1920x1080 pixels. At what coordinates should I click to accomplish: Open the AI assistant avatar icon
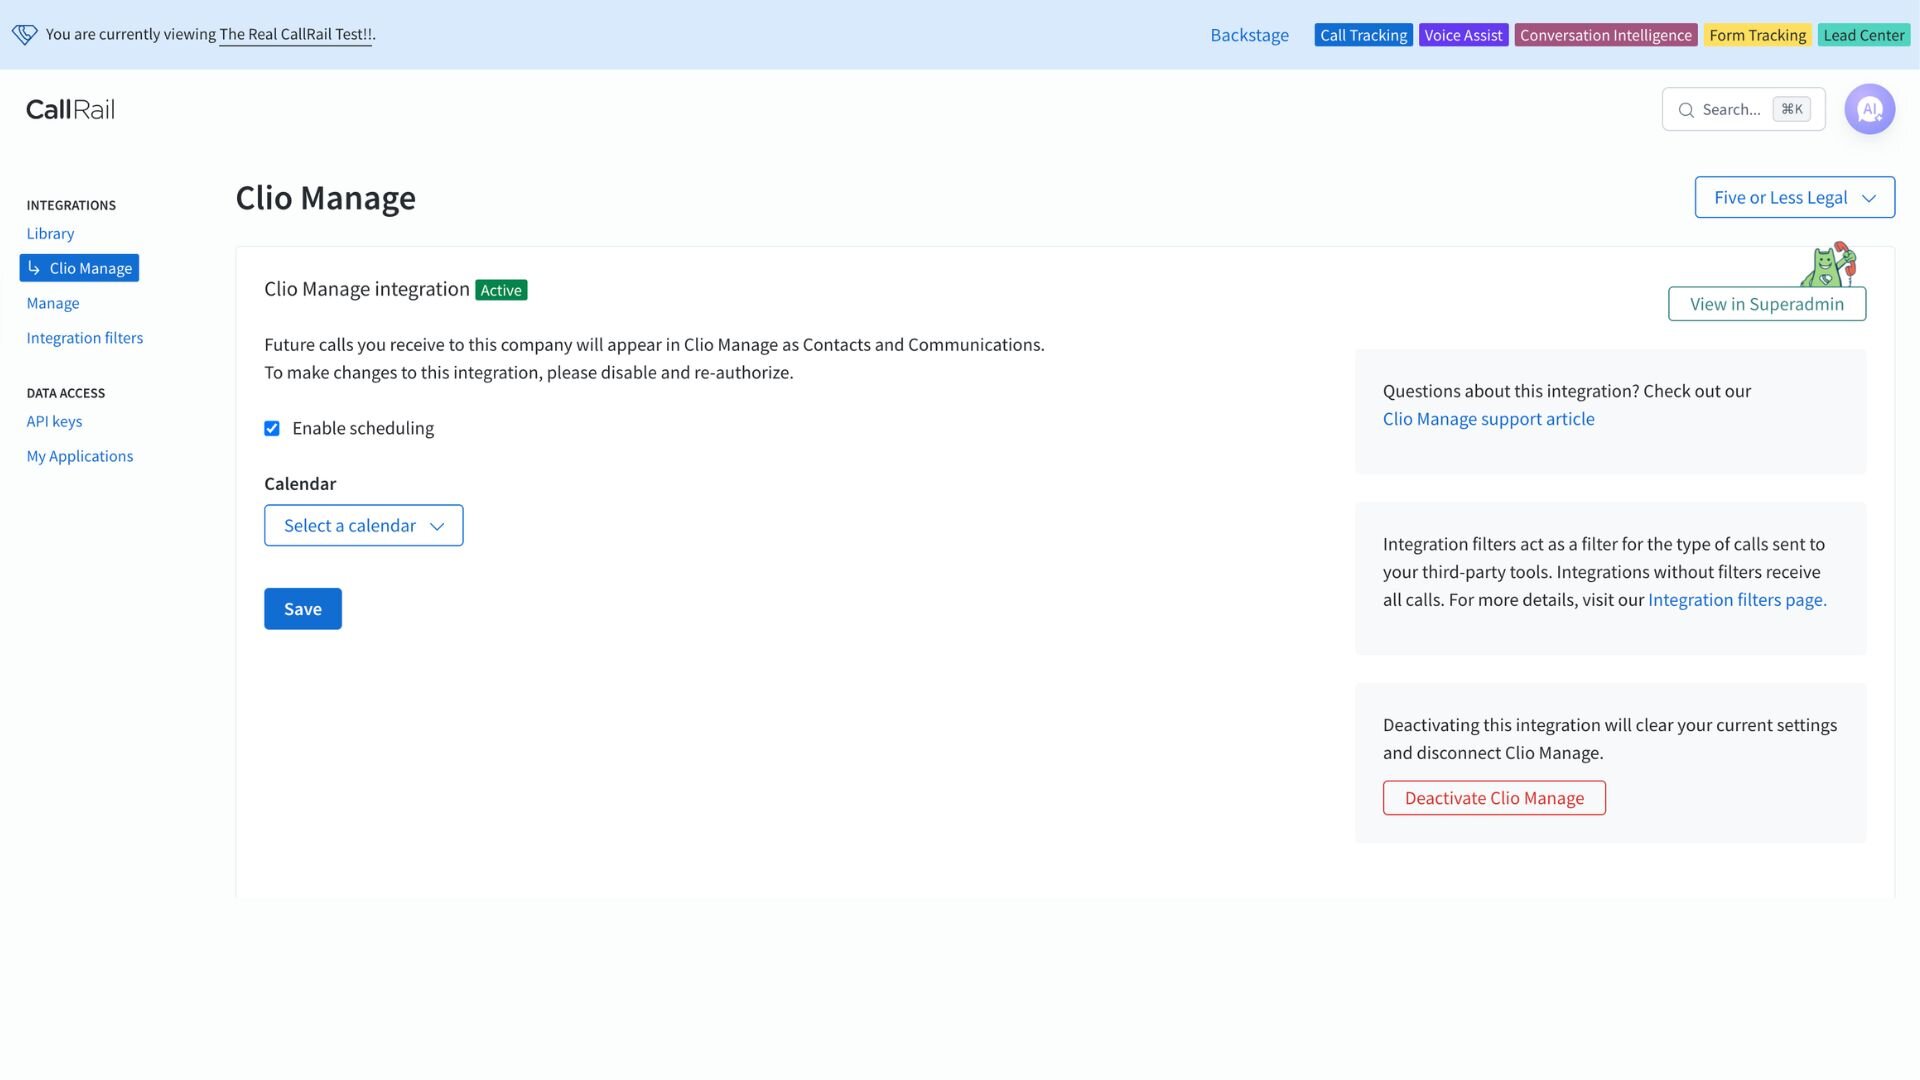pos(1869,109)
